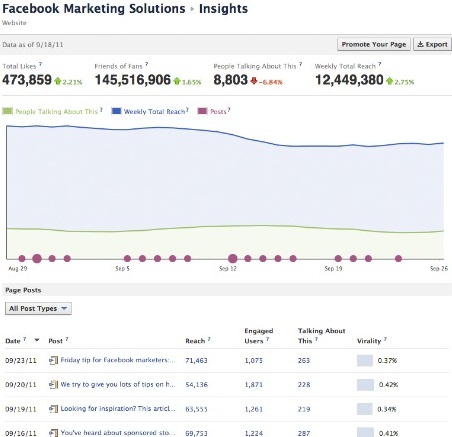Click the Friends of Fans help icon

pos(147,64)
